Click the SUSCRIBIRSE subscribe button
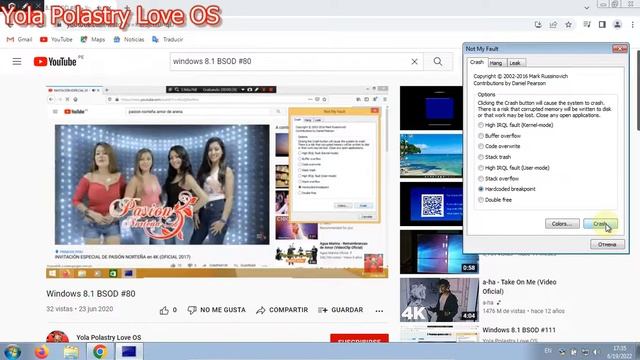This screenshot has height=360, width=640. tap(359, 338)
